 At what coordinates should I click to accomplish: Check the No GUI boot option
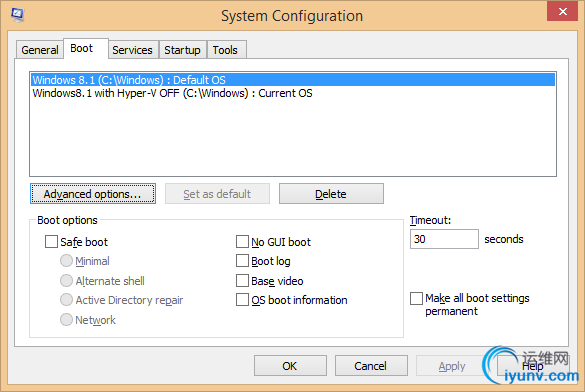[243, 241]
